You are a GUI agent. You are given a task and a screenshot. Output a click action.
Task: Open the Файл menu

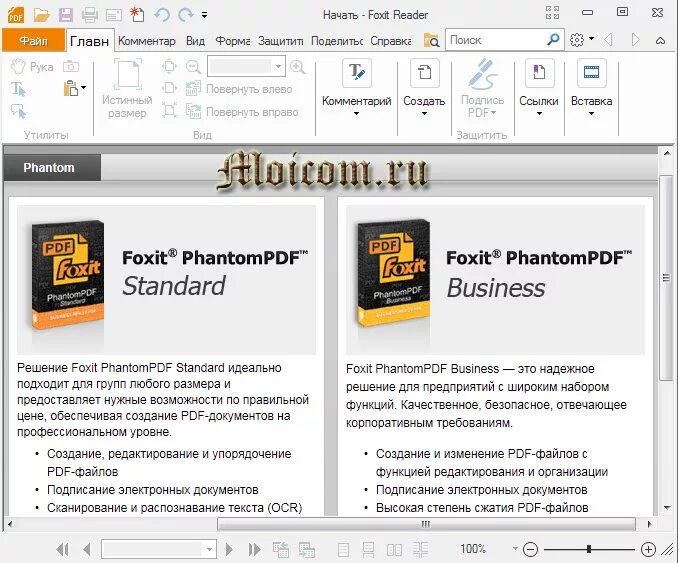tap(33, 41)
